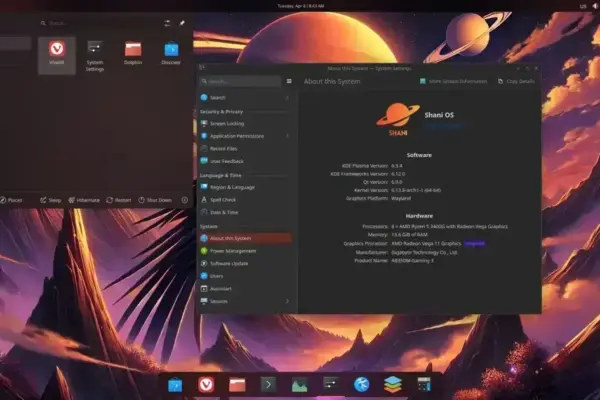Click the System Settings window title icon

point(202,68)
